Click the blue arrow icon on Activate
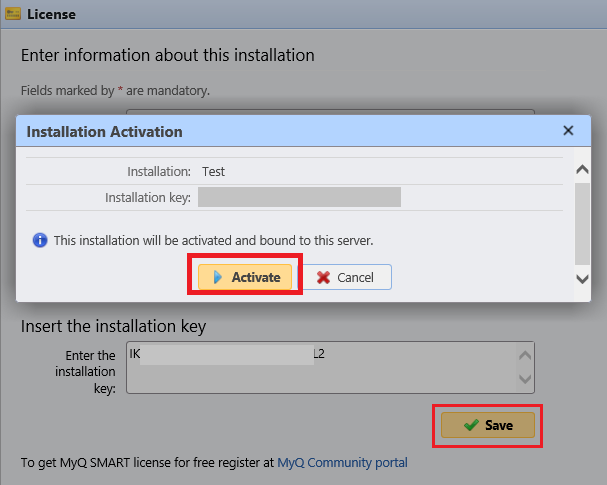Image resolution: width=607 pixels, height=485 pixels. click(x=217, y=277)
